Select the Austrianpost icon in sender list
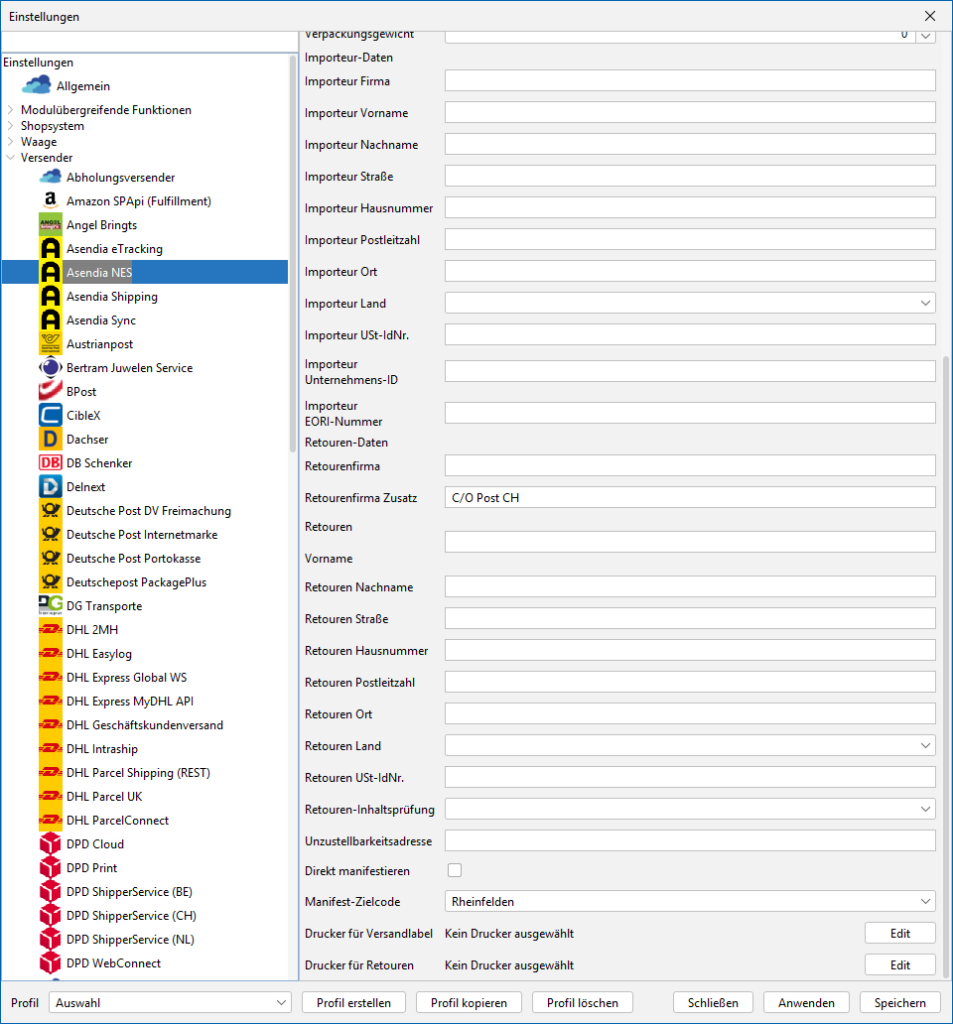Screen dimensions: 953x1024 50,344
